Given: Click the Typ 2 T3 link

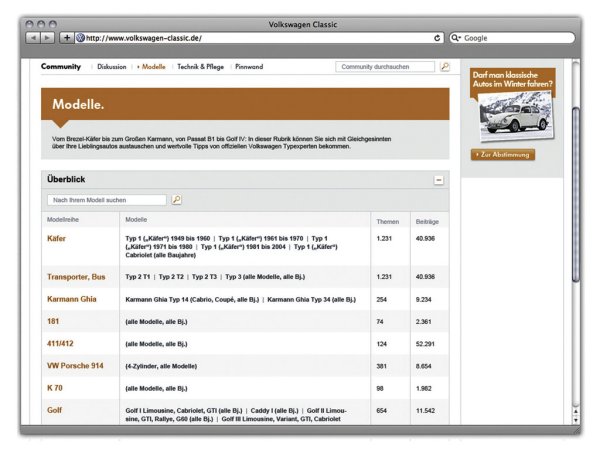Looking at the screenshot, I should click(x=204, y=277).
